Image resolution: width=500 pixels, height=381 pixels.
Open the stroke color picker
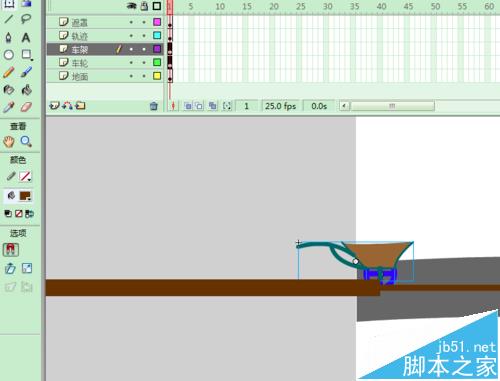(25, 176)
